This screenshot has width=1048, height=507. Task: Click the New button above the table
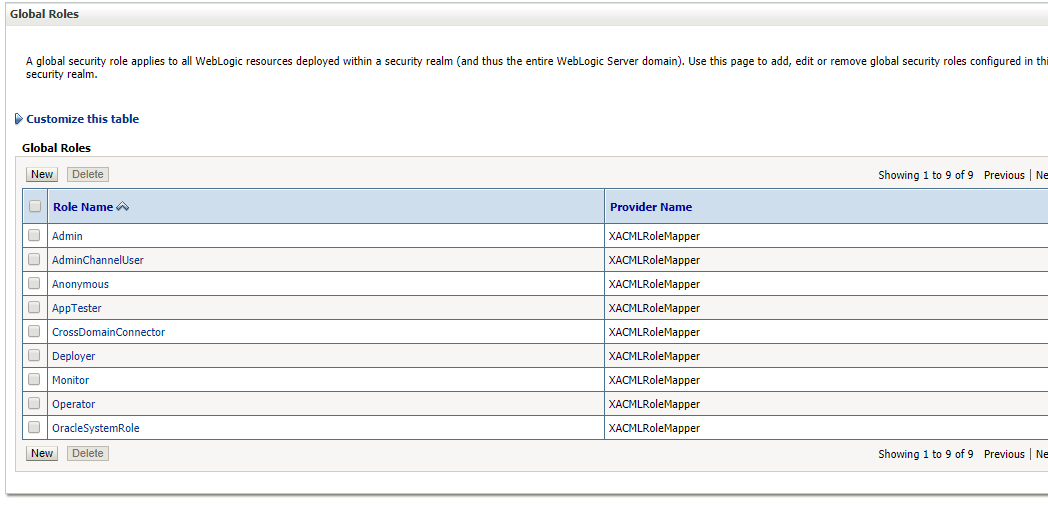42,174
